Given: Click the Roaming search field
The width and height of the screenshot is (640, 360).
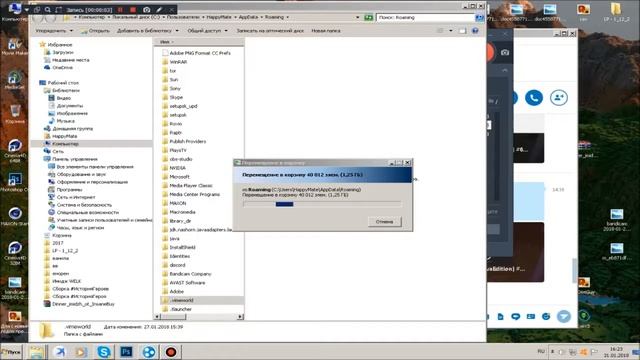Looking at the screenshot, I should click(x=425, y=18).
